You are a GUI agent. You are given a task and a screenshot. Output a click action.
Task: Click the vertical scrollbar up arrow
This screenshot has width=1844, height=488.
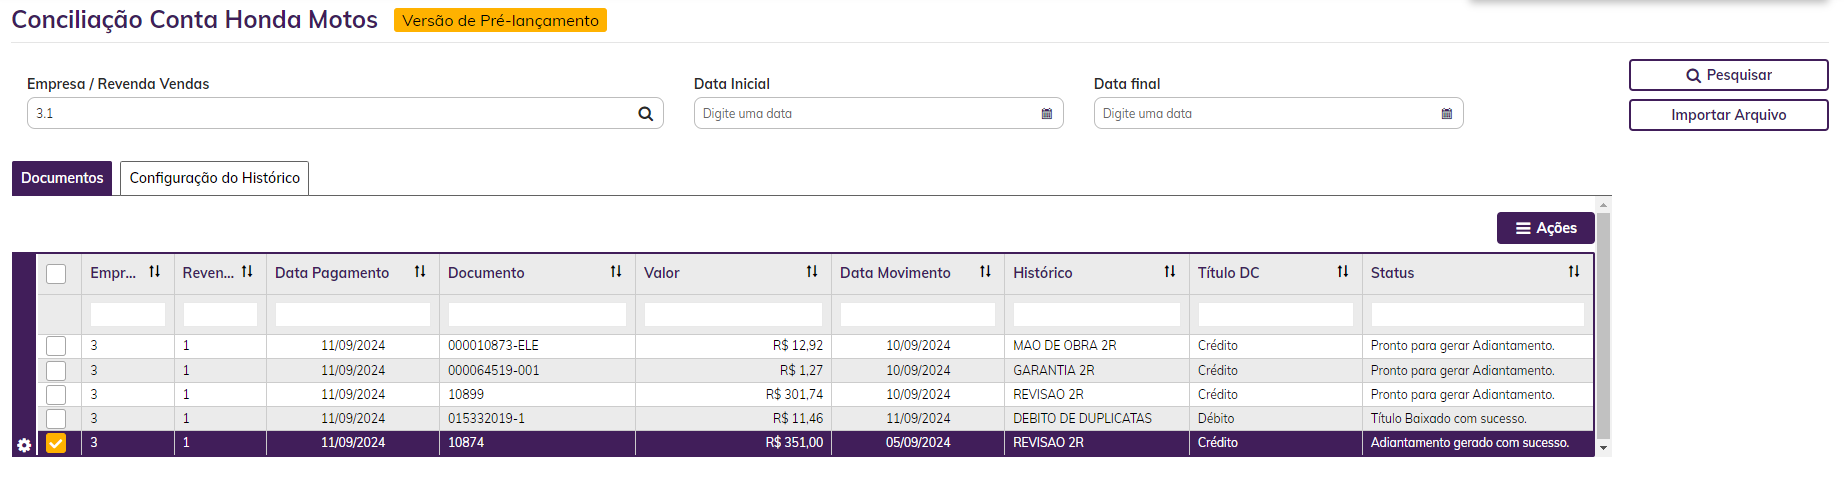(1604, 205)
